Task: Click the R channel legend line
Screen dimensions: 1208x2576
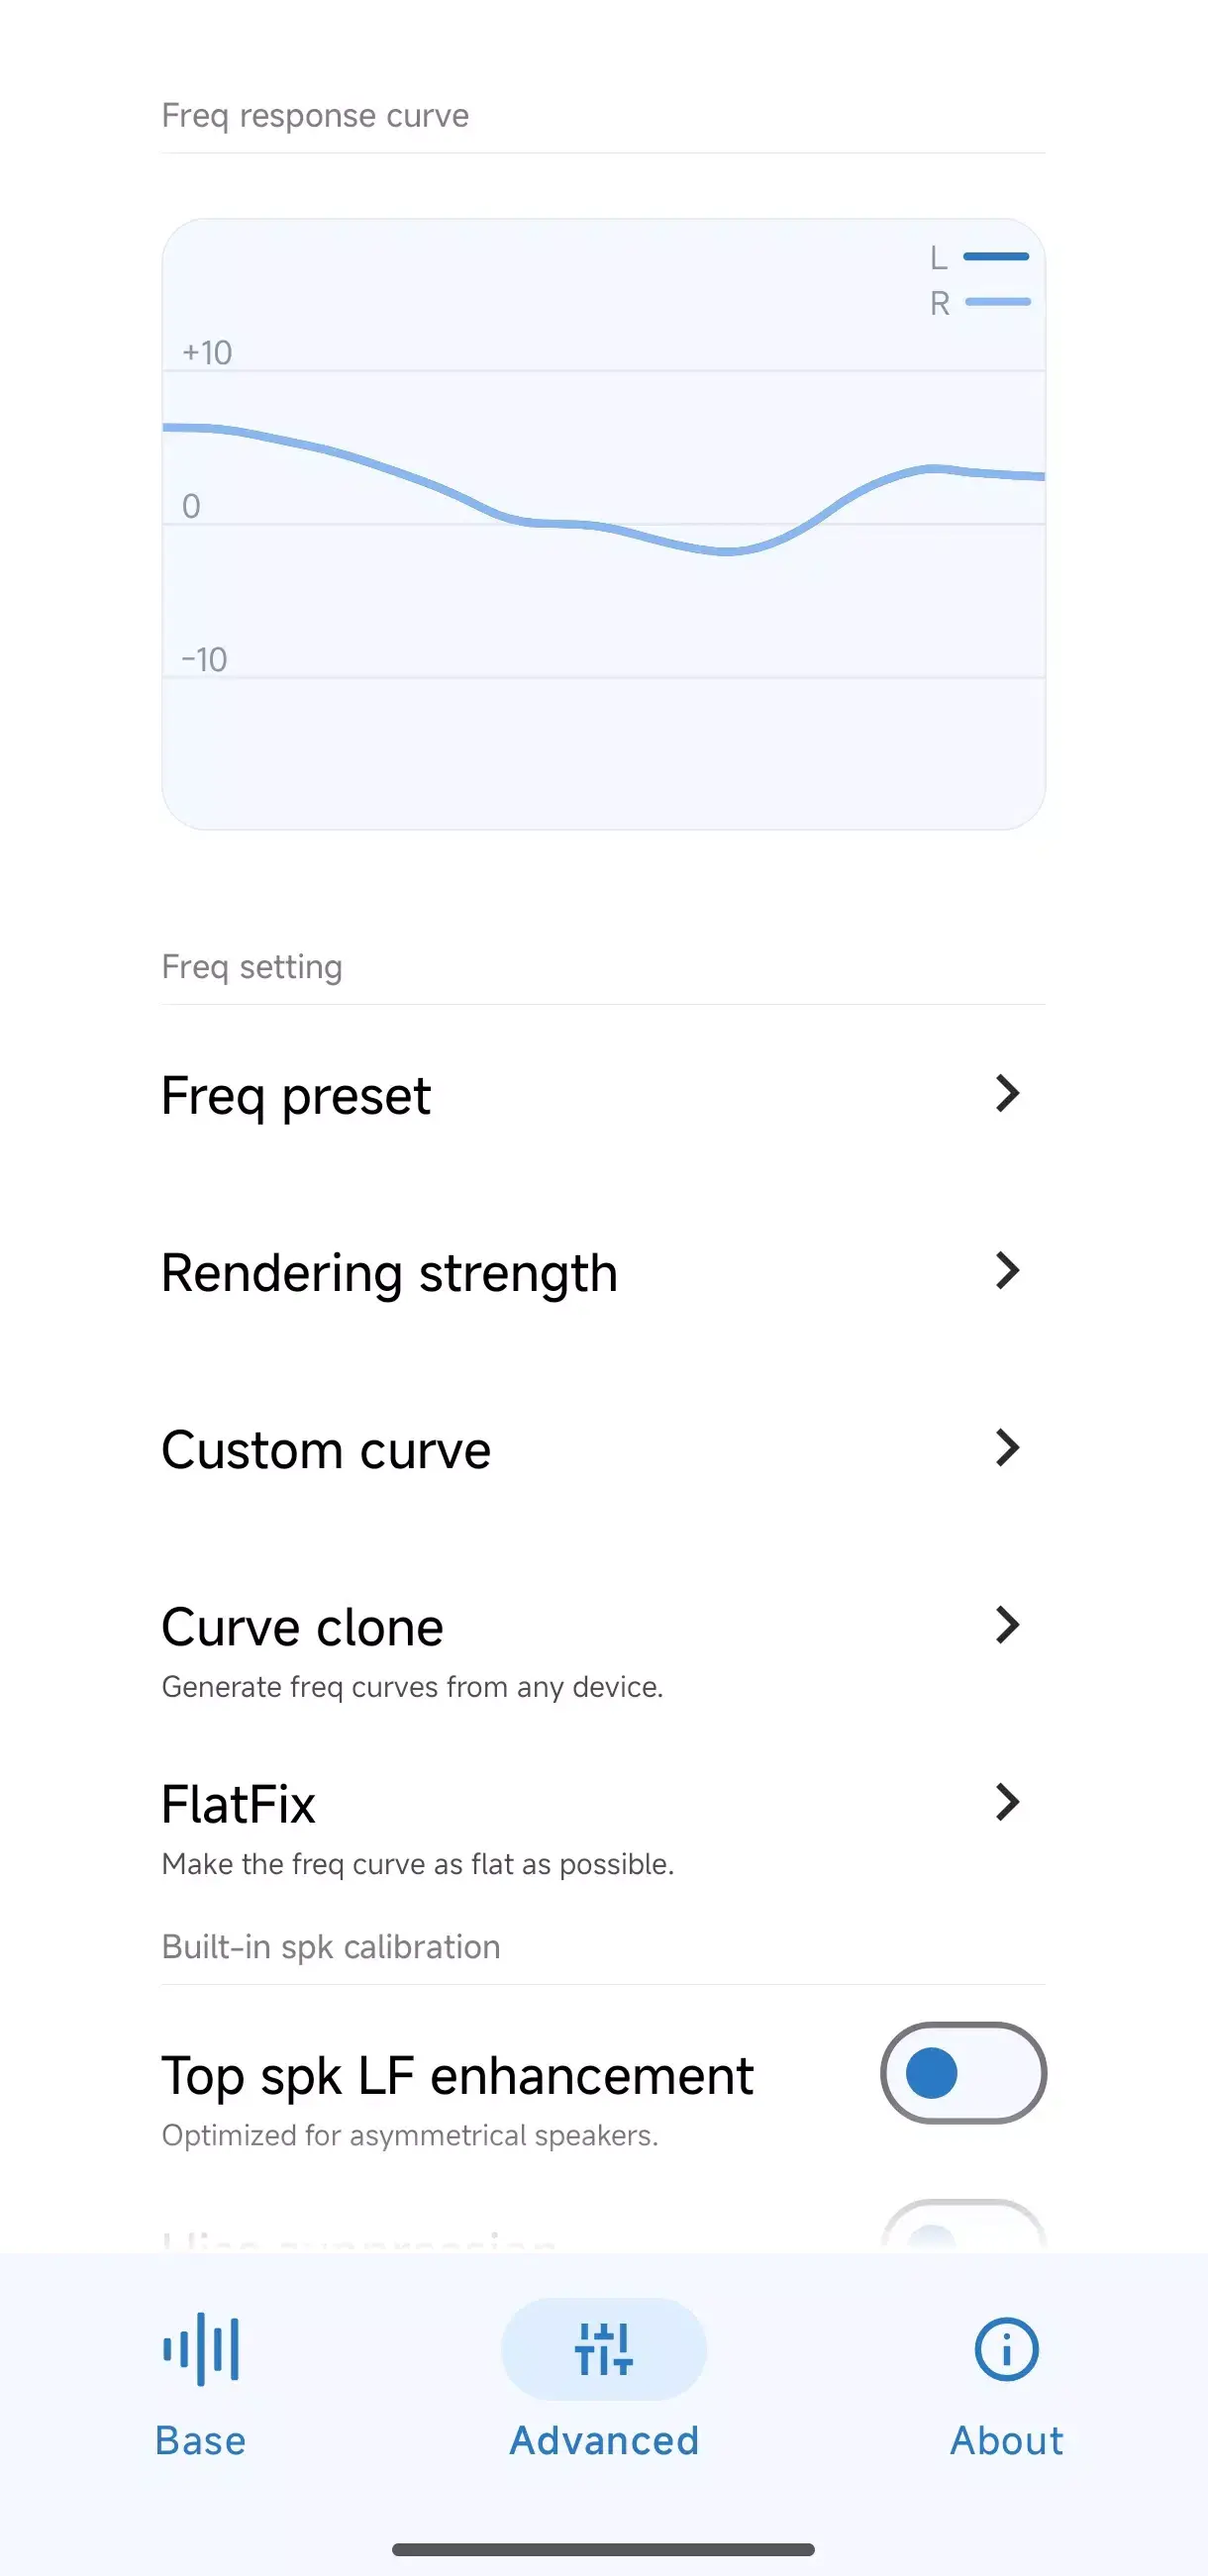Action: (996, 301)
